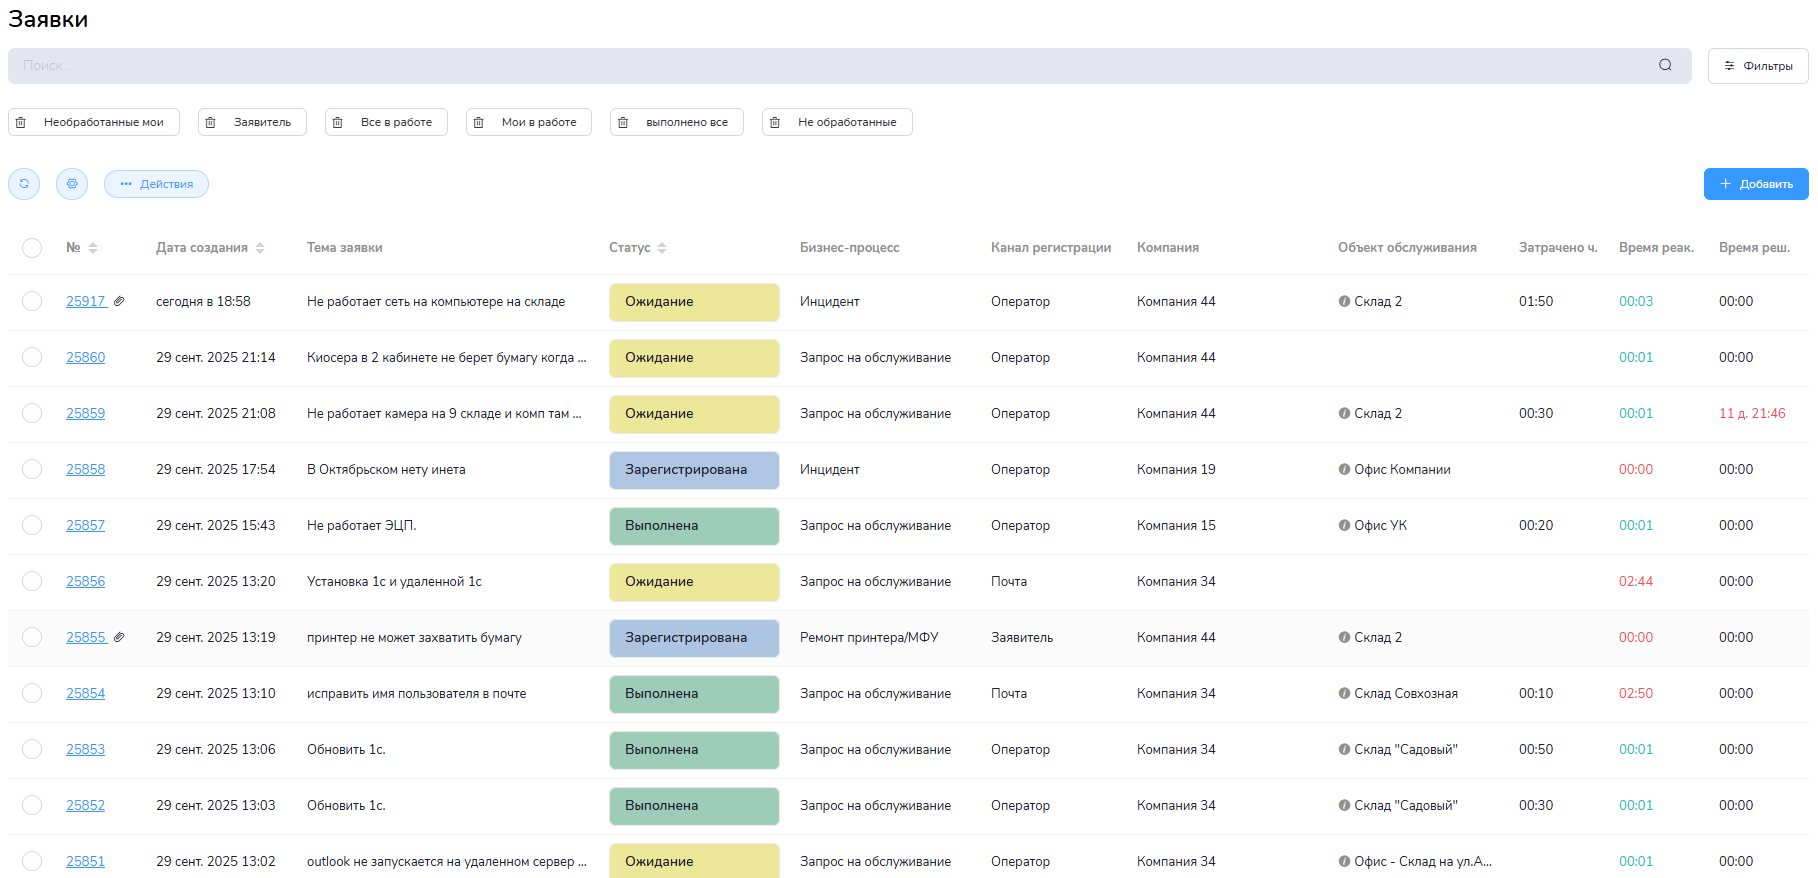Tick the checkbox for ticket 25857
Image resolution: width=1818 pixels, height=878 pixels.
tap(32, 525)
